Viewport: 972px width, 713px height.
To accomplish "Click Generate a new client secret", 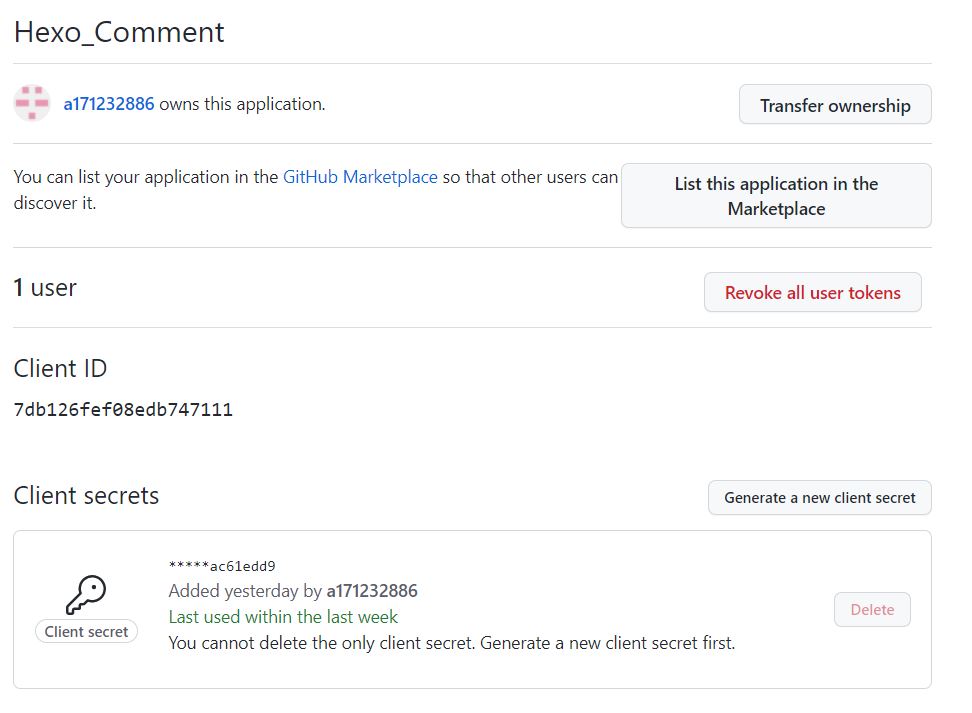I will (820, 497).
